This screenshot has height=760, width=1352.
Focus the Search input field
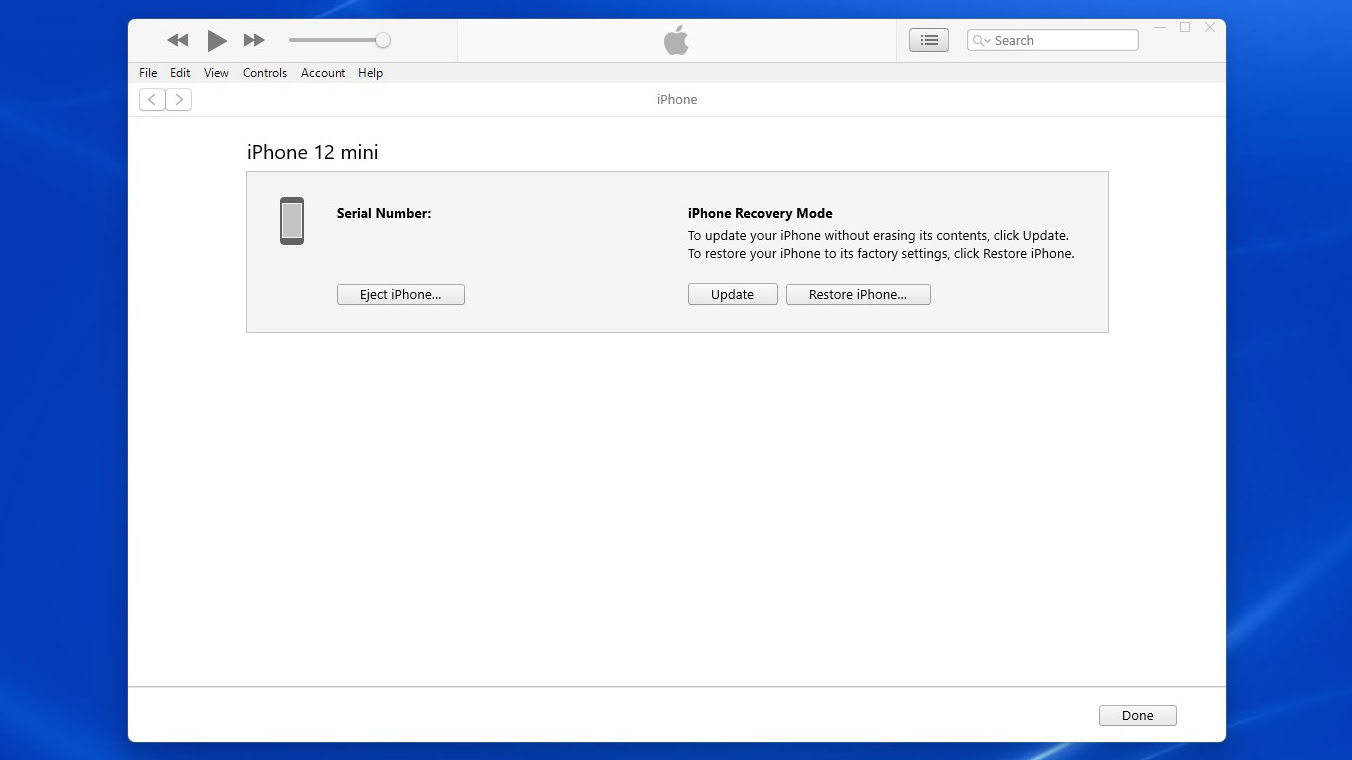1053,40
